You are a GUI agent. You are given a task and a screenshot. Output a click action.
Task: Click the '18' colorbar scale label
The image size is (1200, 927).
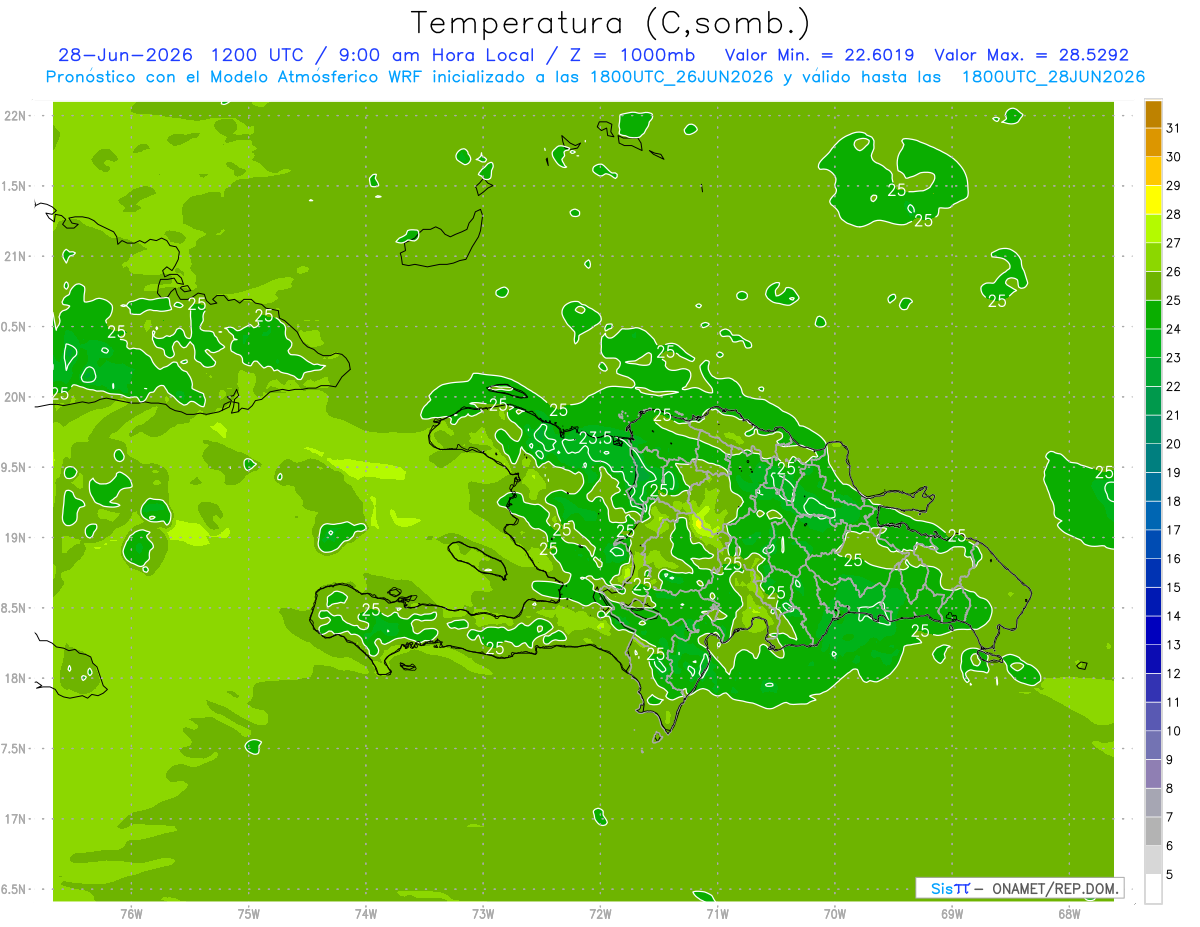(x=1174, y=501)
